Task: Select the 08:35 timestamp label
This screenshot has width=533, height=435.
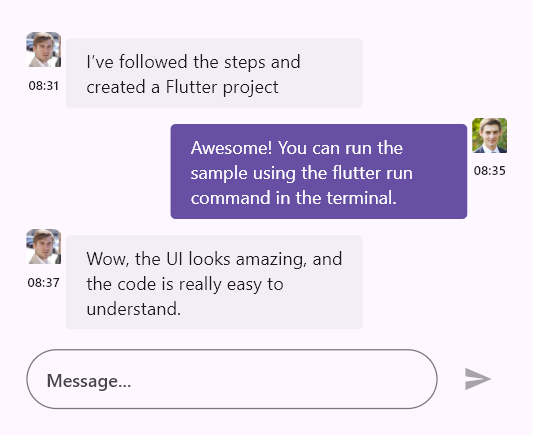Action: coord(489,171)
